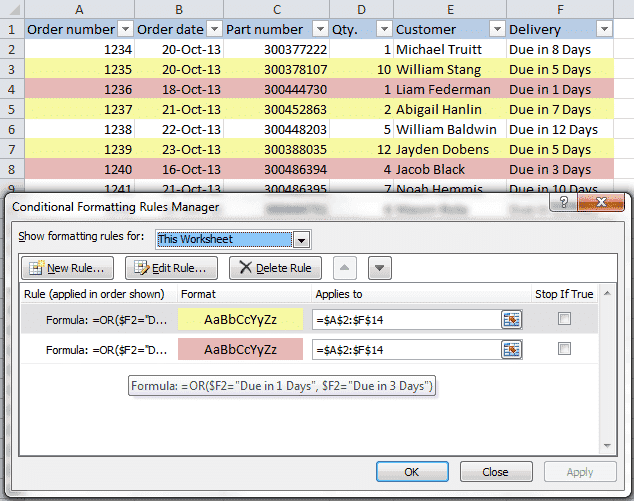Image resolution: width=634 pixels, height=501 pixels.
Task: Open Order number column filter arrow
Action: pos(124,29)
